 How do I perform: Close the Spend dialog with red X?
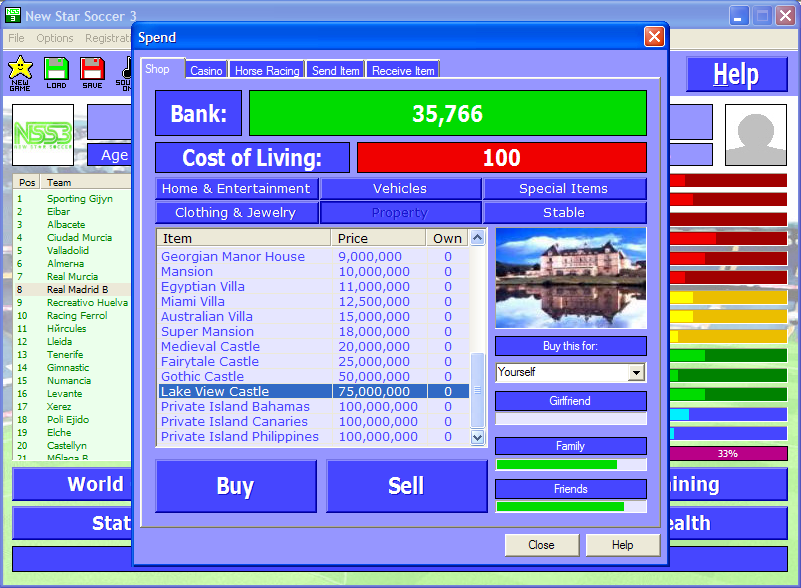point(654,37)
